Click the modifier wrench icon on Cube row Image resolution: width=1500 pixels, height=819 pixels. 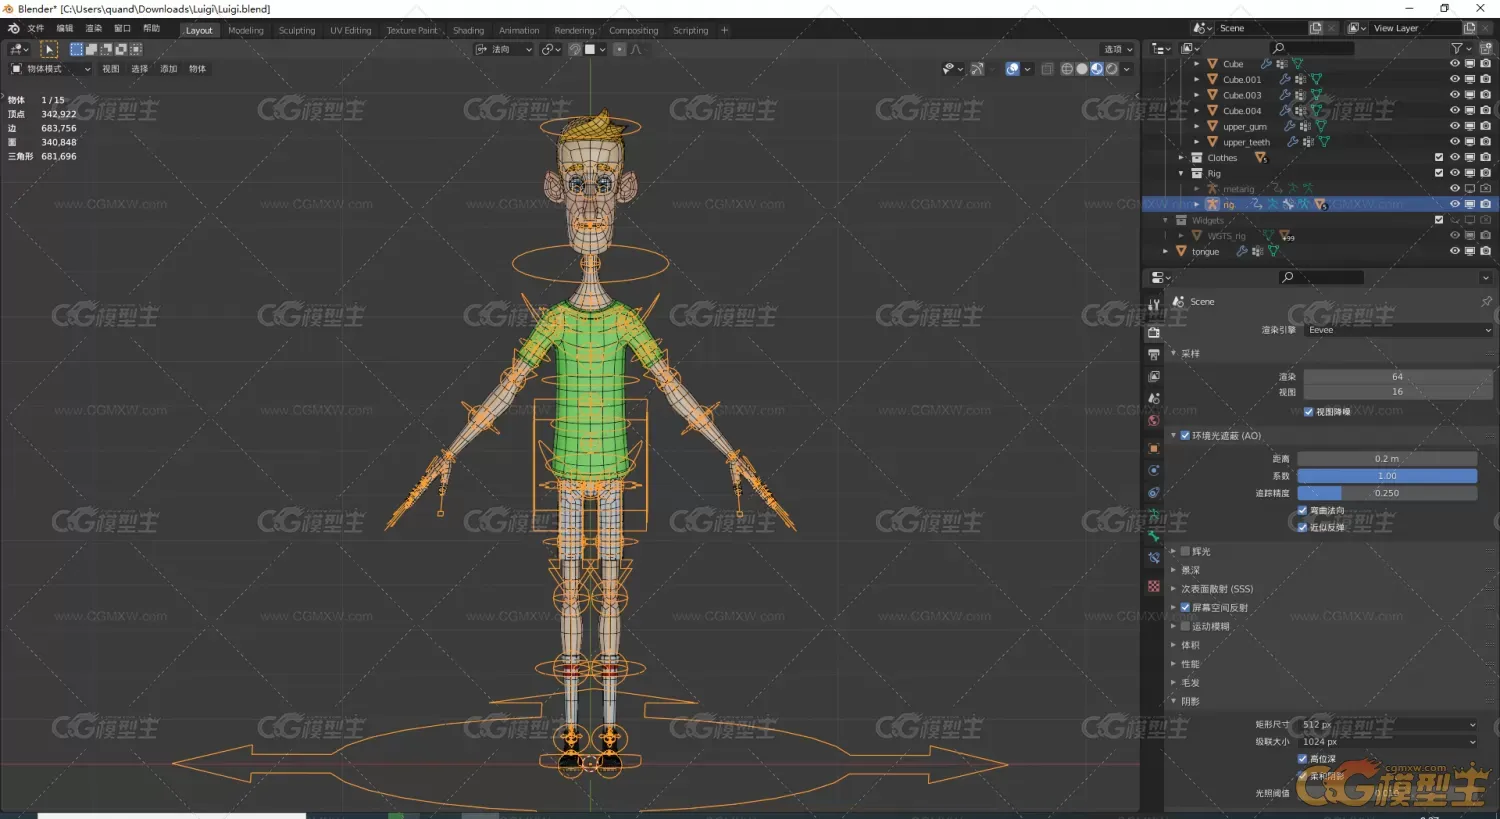(1266, 64)
